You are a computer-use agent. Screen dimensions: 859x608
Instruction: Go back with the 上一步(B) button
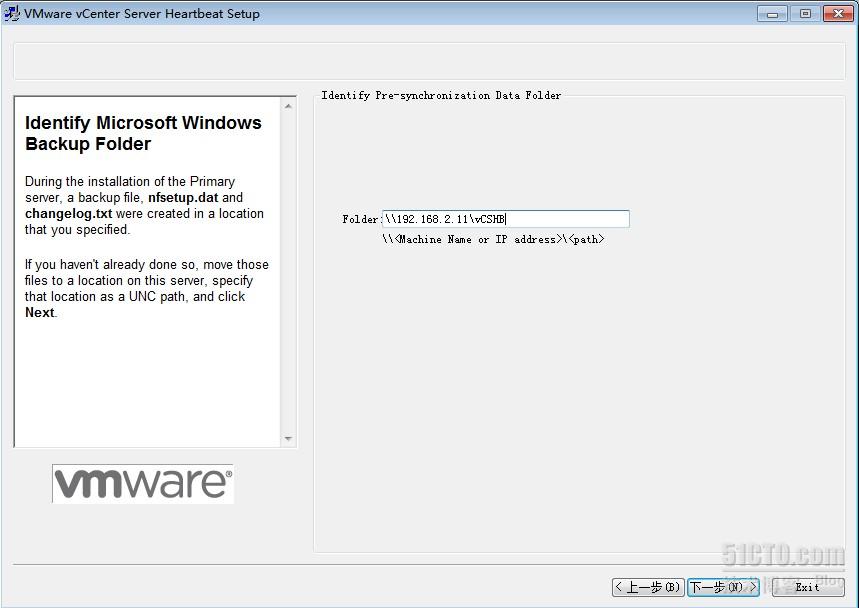pyautogui.click(x=648, y=587)
